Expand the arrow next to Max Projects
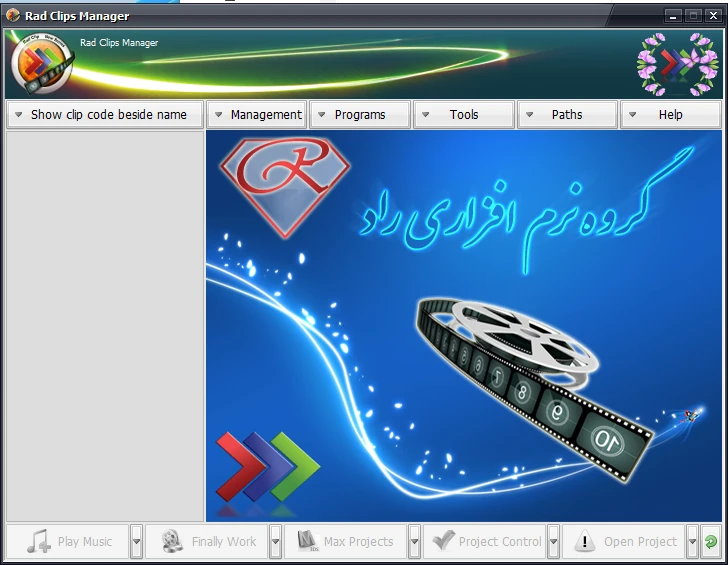Viewport: 728px width, 565px height. pyautogui.click(x=414, y=542)
